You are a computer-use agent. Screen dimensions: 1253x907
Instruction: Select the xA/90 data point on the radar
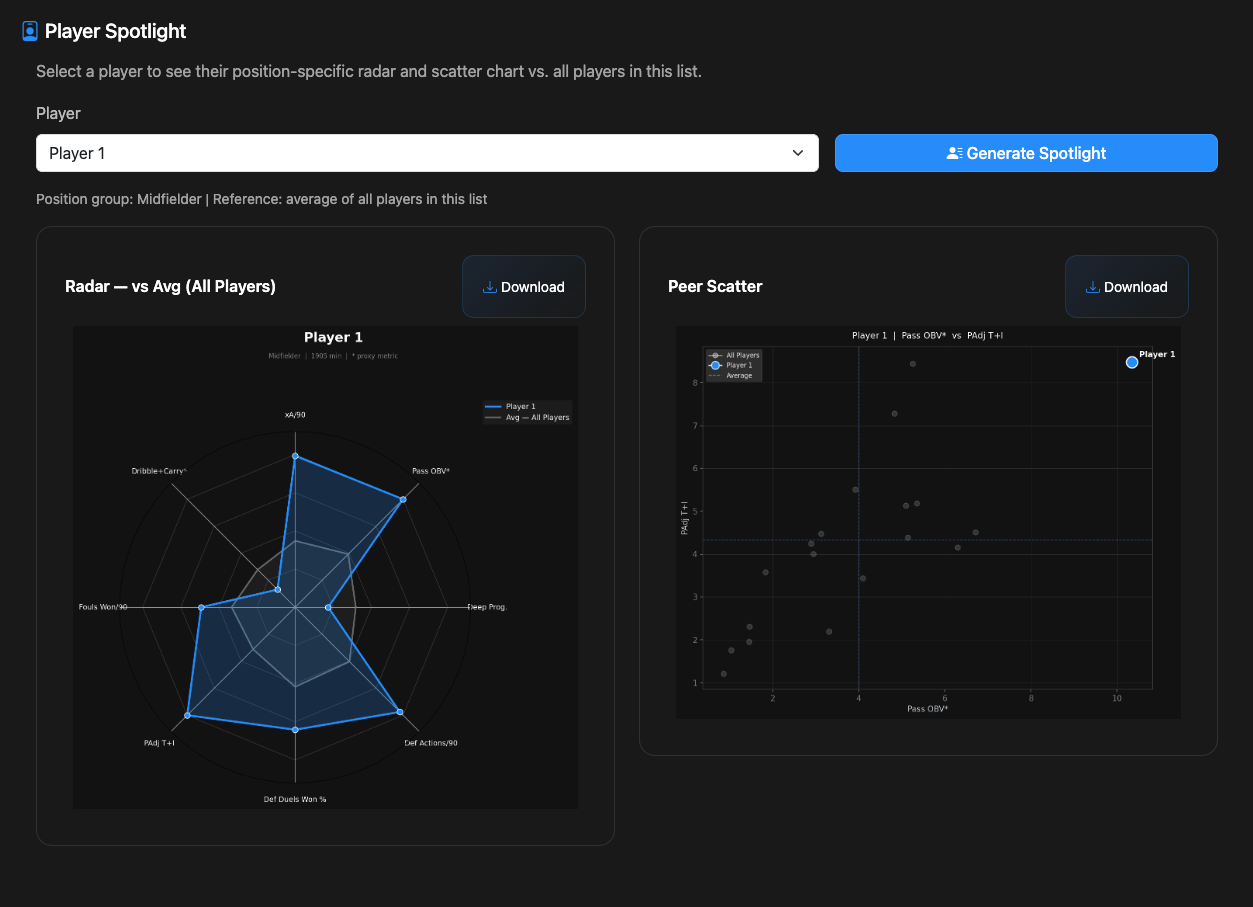coord(295,456)
